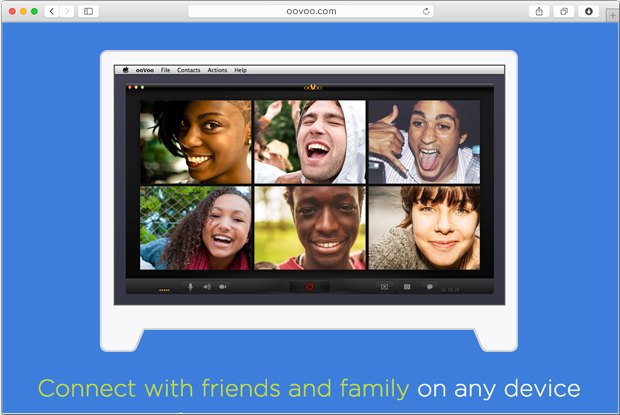
Task: Click the screen share icon
Action: 384,287
